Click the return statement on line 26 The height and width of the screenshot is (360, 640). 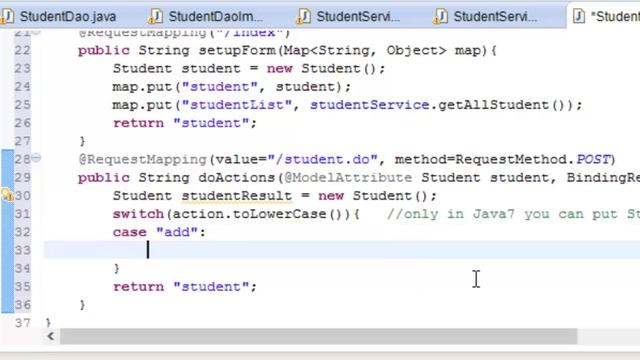[x=184, y=123]
